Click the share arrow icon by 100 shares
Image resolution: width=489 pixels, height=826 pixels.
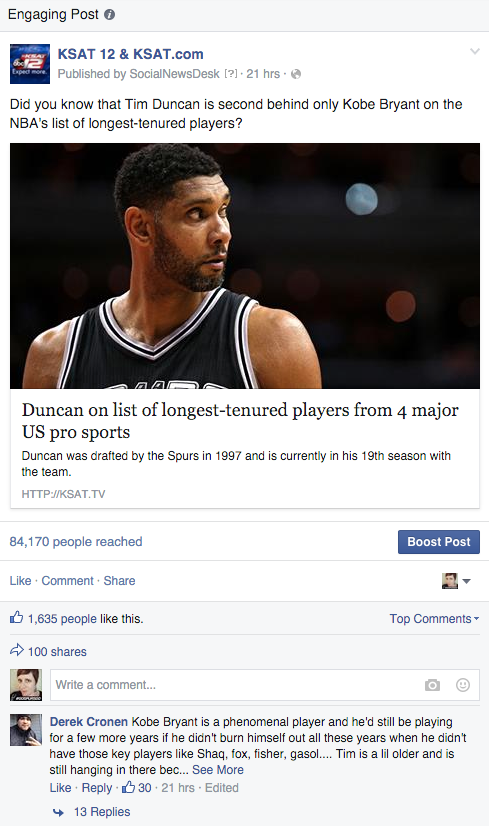[x=17, y=650]
